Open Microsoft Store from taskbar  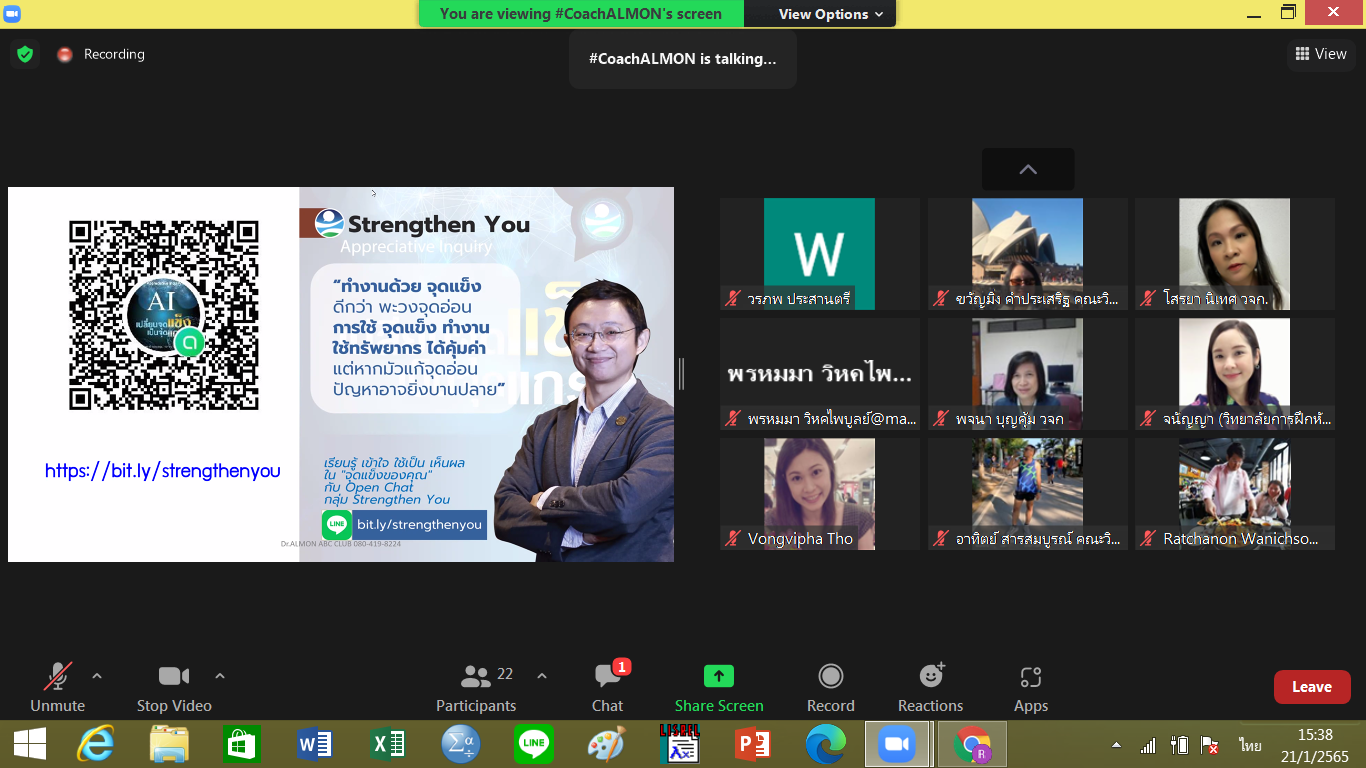(243, 744)
